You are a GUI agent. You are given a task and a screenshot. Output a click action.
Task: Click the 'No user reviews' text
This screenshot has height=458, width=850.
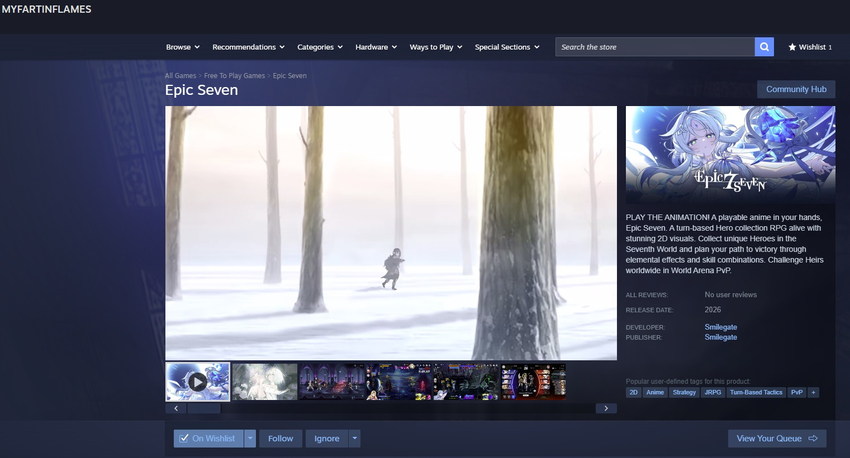730,295
